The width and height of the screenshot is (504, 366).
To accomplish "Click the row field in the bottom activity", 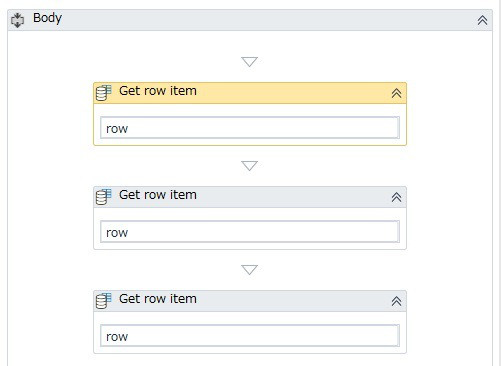I will click(250, 336).
